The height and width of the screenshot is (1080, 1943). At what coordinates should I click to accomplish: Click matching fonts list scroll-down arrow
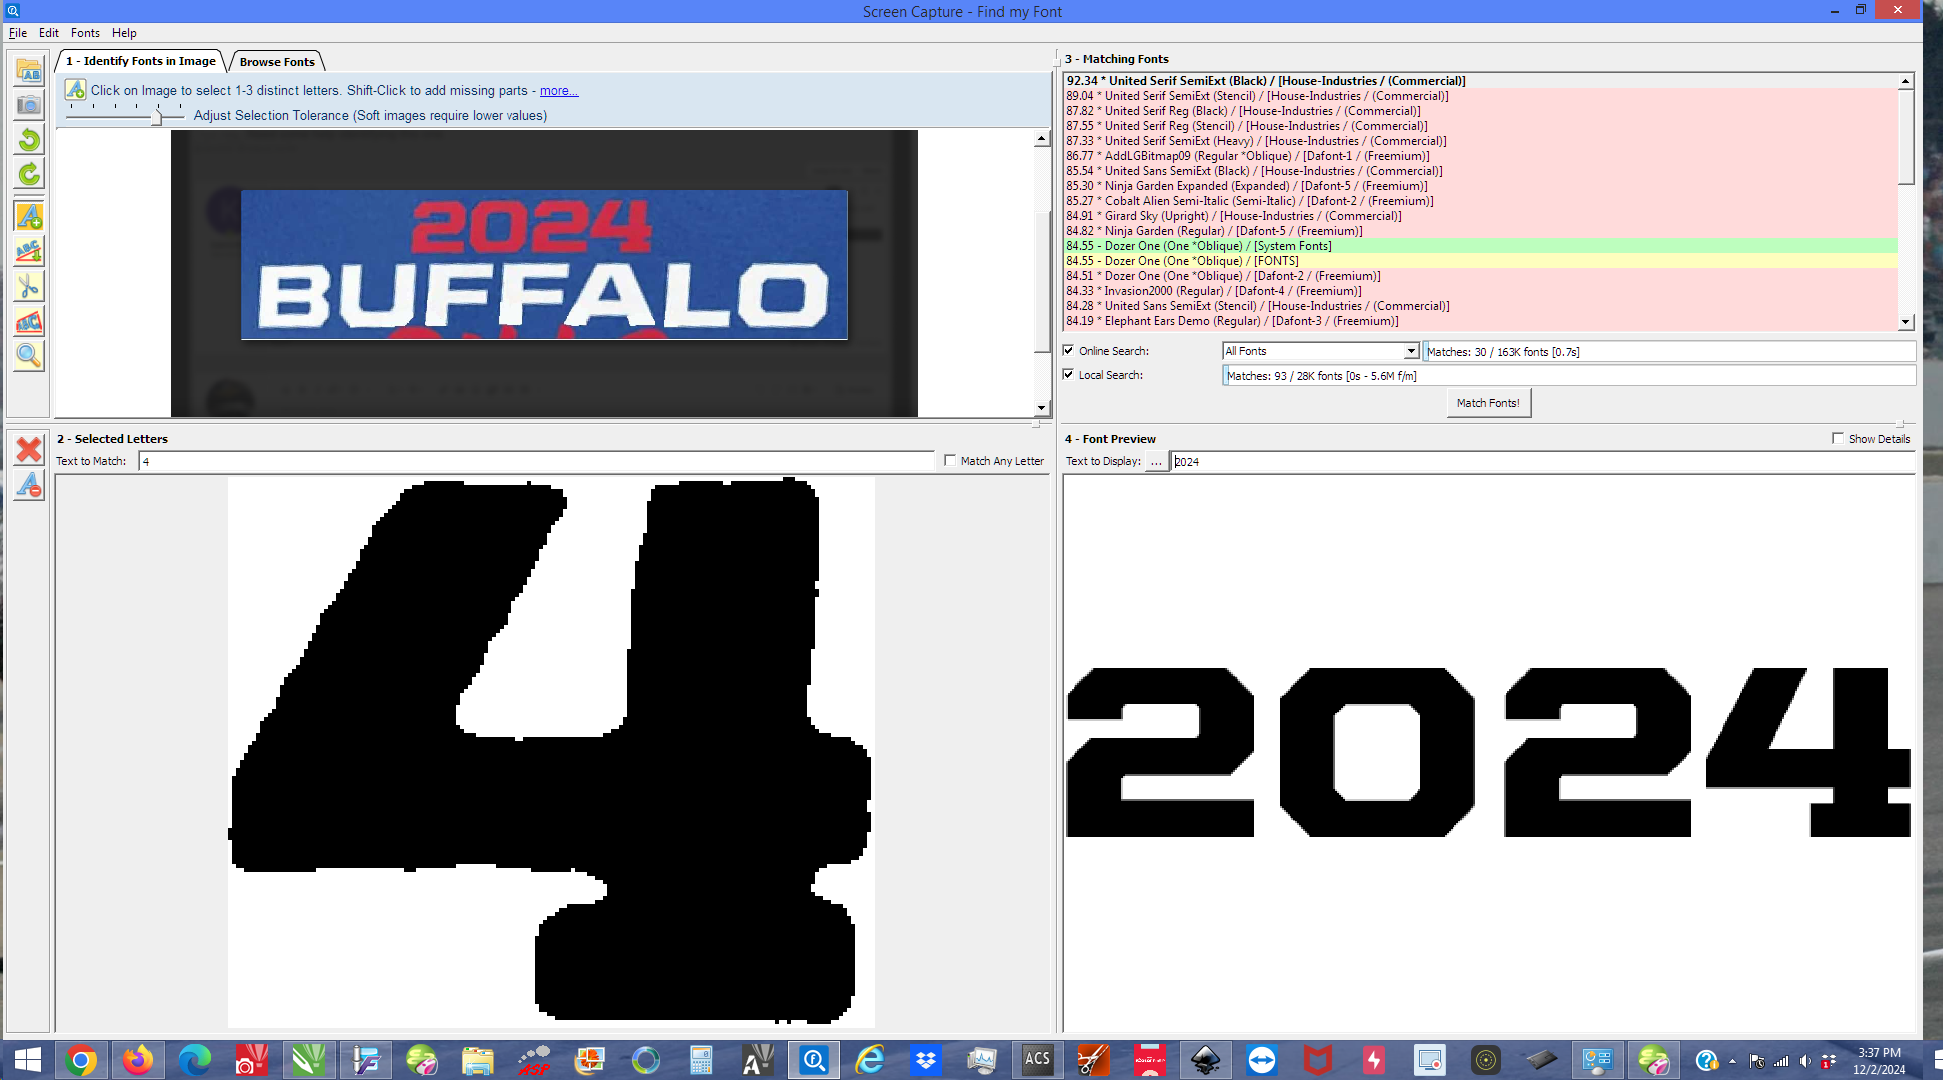coord(1906,323)
